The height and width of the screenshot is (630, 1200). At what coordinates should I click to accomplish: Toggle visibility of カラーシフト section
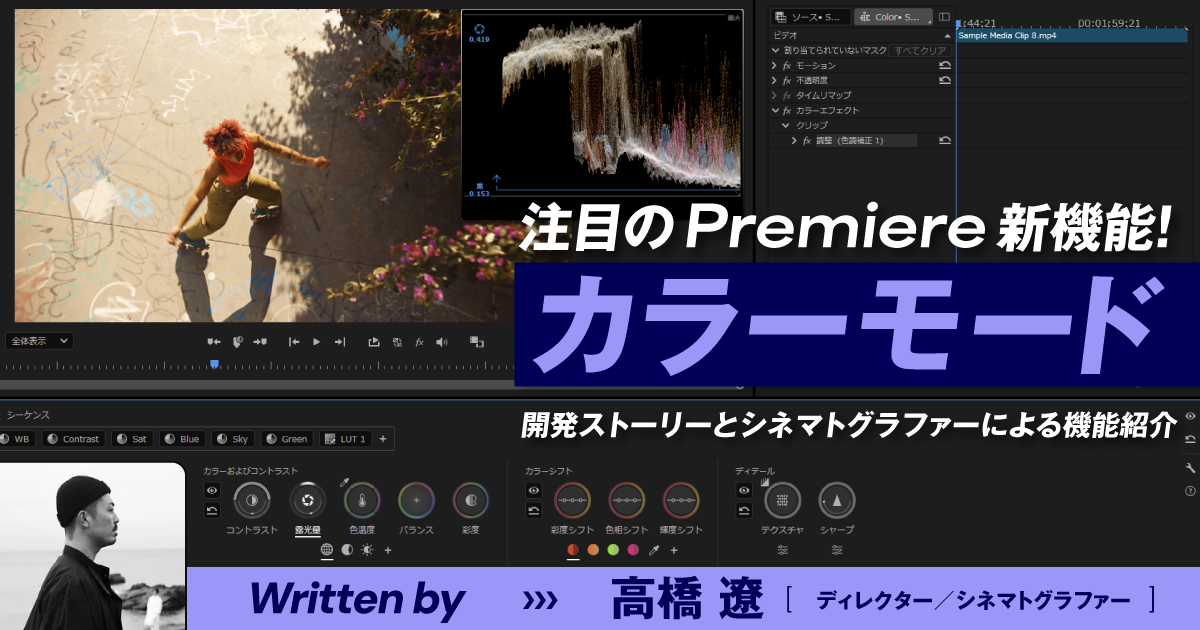click(534, 490)
